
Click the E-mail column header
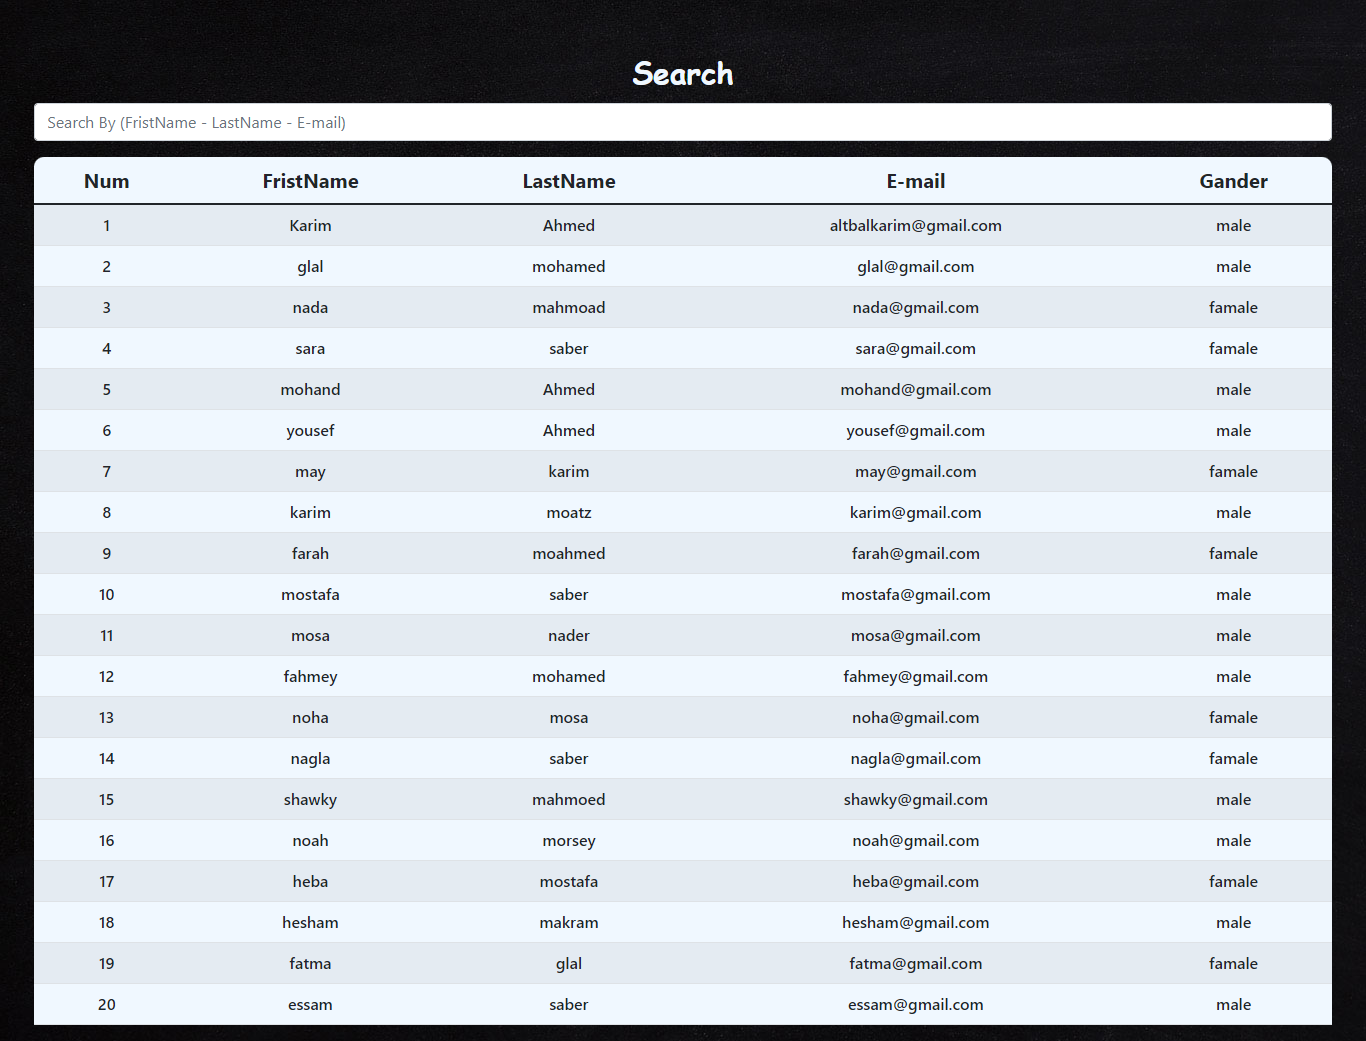point(916,181)
